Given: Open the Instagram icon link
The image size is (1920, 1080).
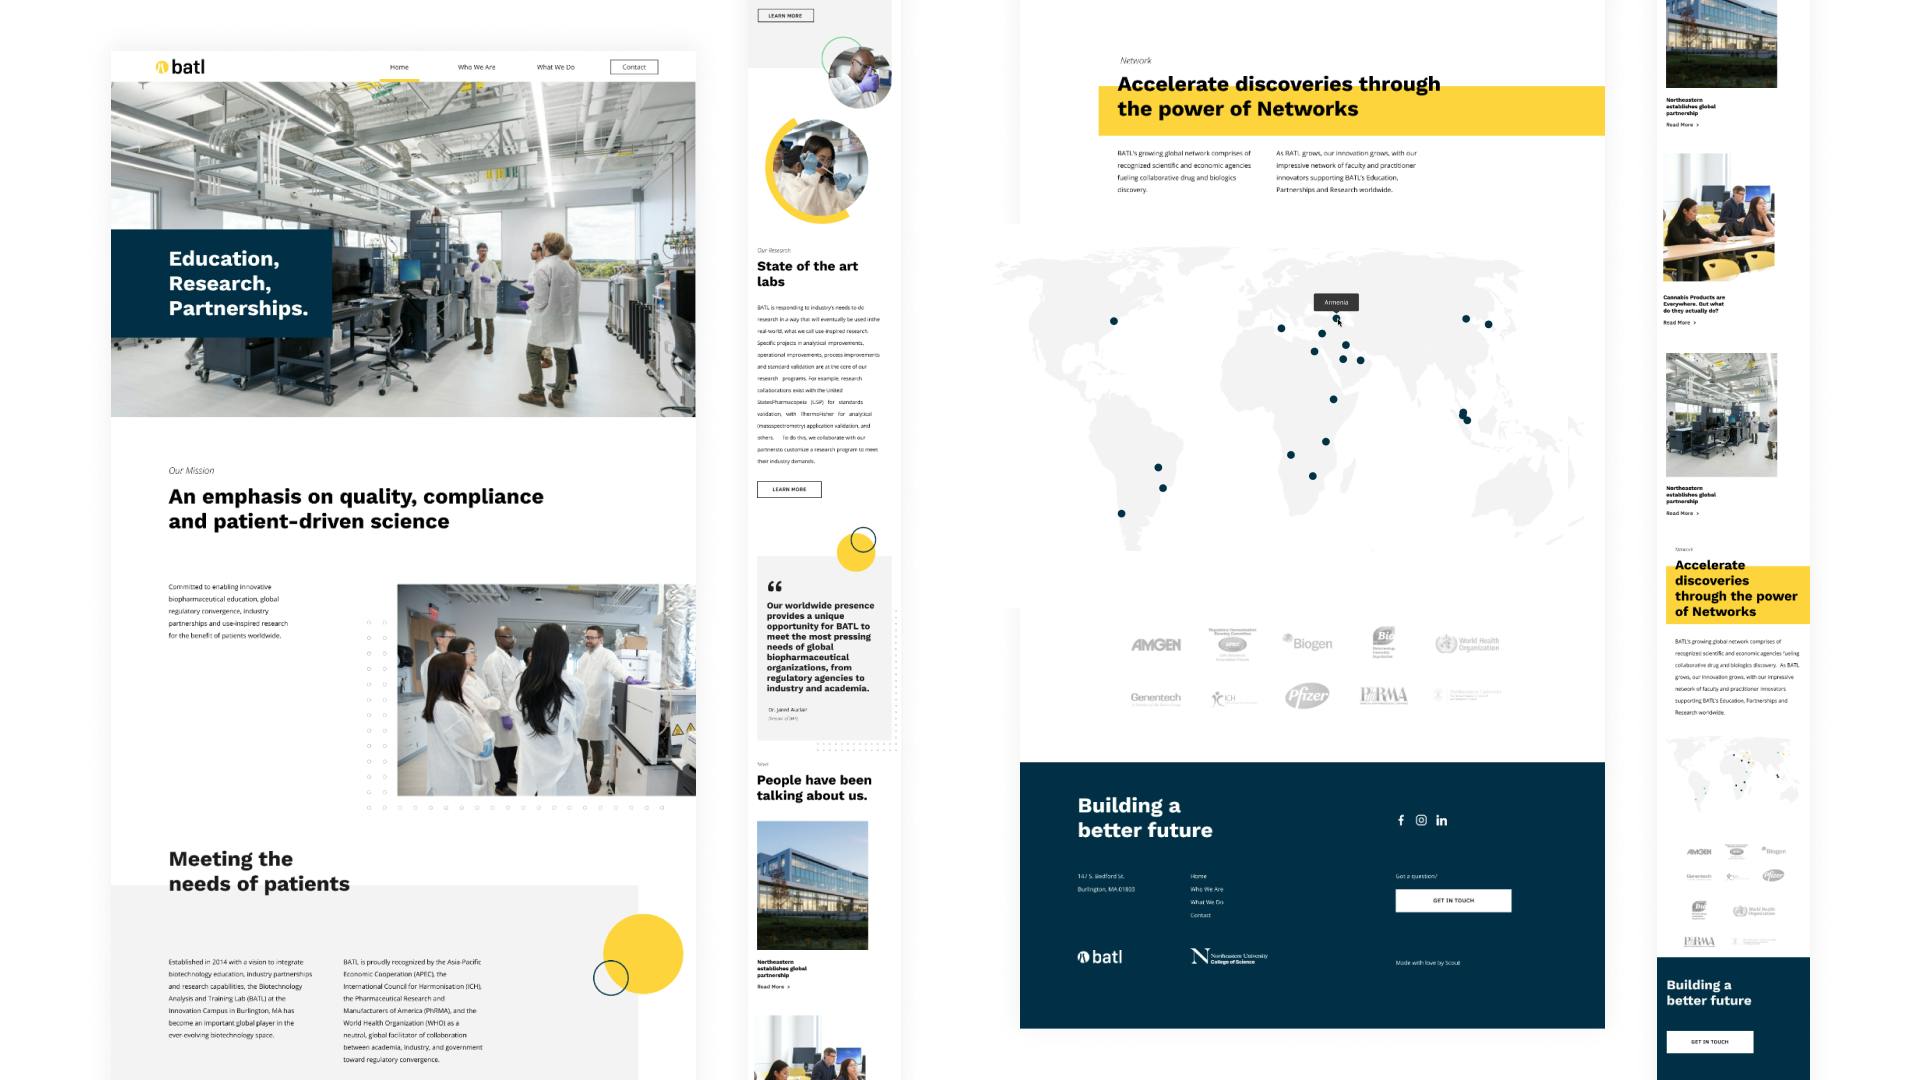Looking at the screenshot, I should (1421, 820).
